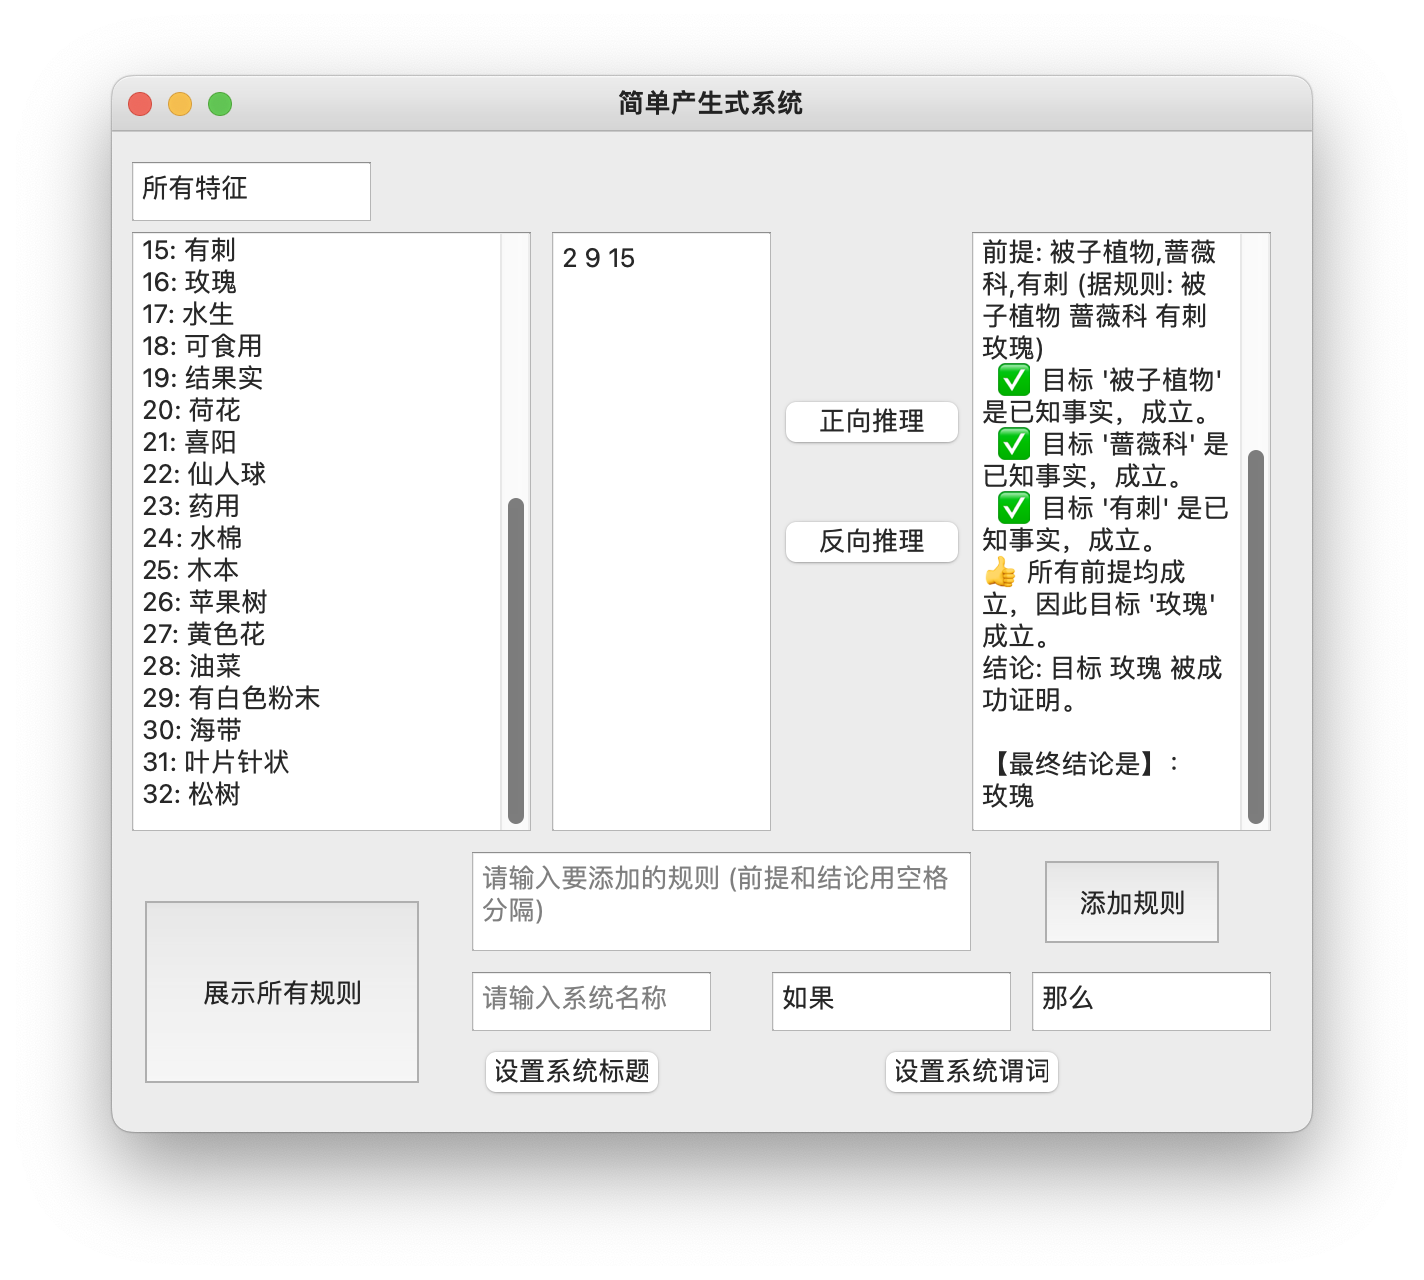Select feature row 15: 有刺
This screenshot has width=1424, height=1280.
coord(189,250)
